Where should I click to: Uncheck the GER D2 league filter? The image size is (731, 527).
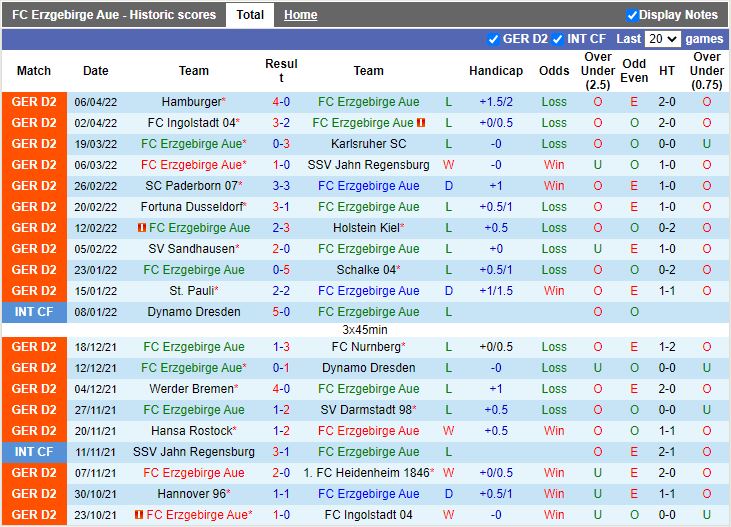493,39
